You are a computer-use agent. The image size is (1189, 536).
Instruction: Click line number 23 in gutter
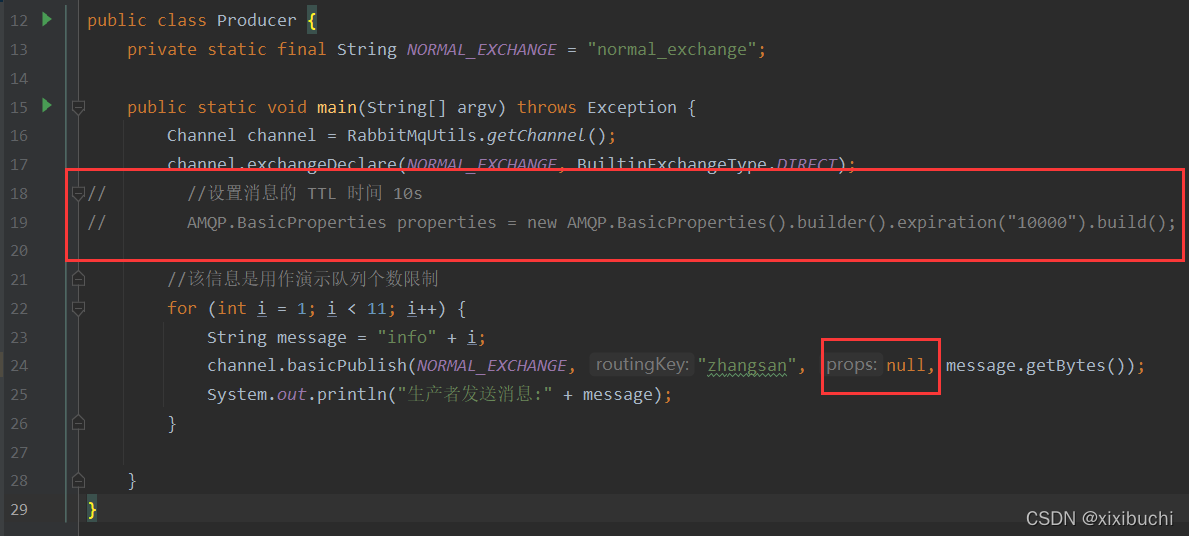19,337
